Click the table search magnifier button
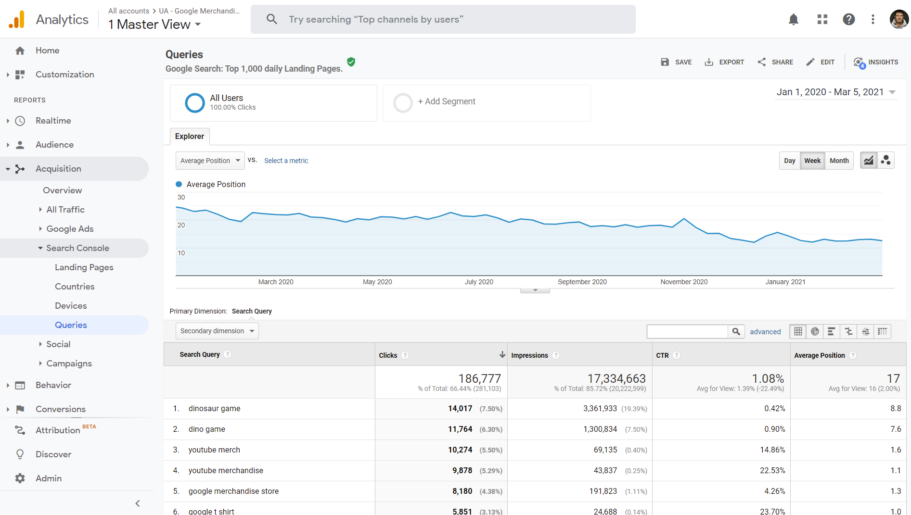This screenshot has width=911, height=515. click(x=736, y=331)
